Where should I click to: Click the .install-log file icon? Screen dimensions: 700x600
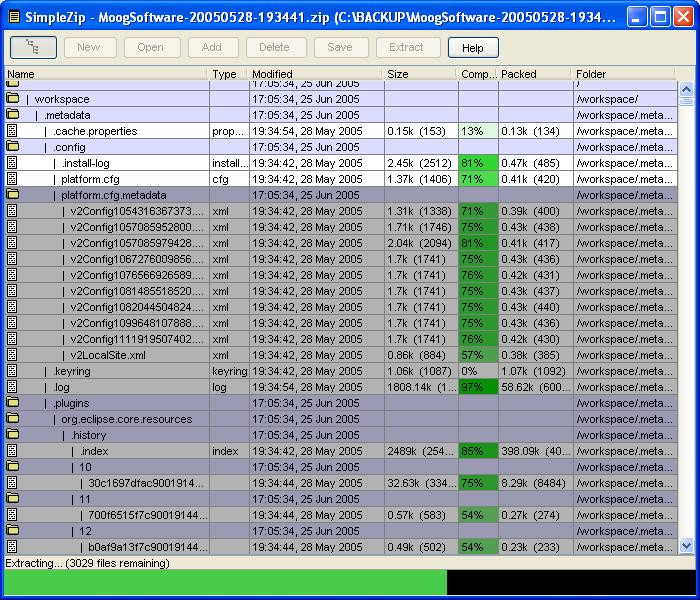tap(12, 163)
